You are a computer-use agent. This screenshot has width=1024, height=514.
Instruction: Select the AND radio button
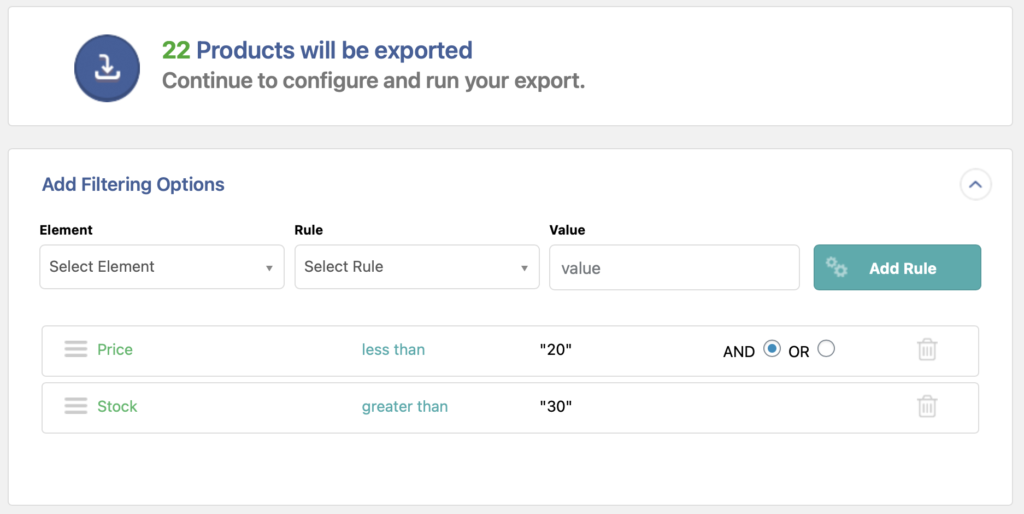pyautogui.click(x=771, y=349)
